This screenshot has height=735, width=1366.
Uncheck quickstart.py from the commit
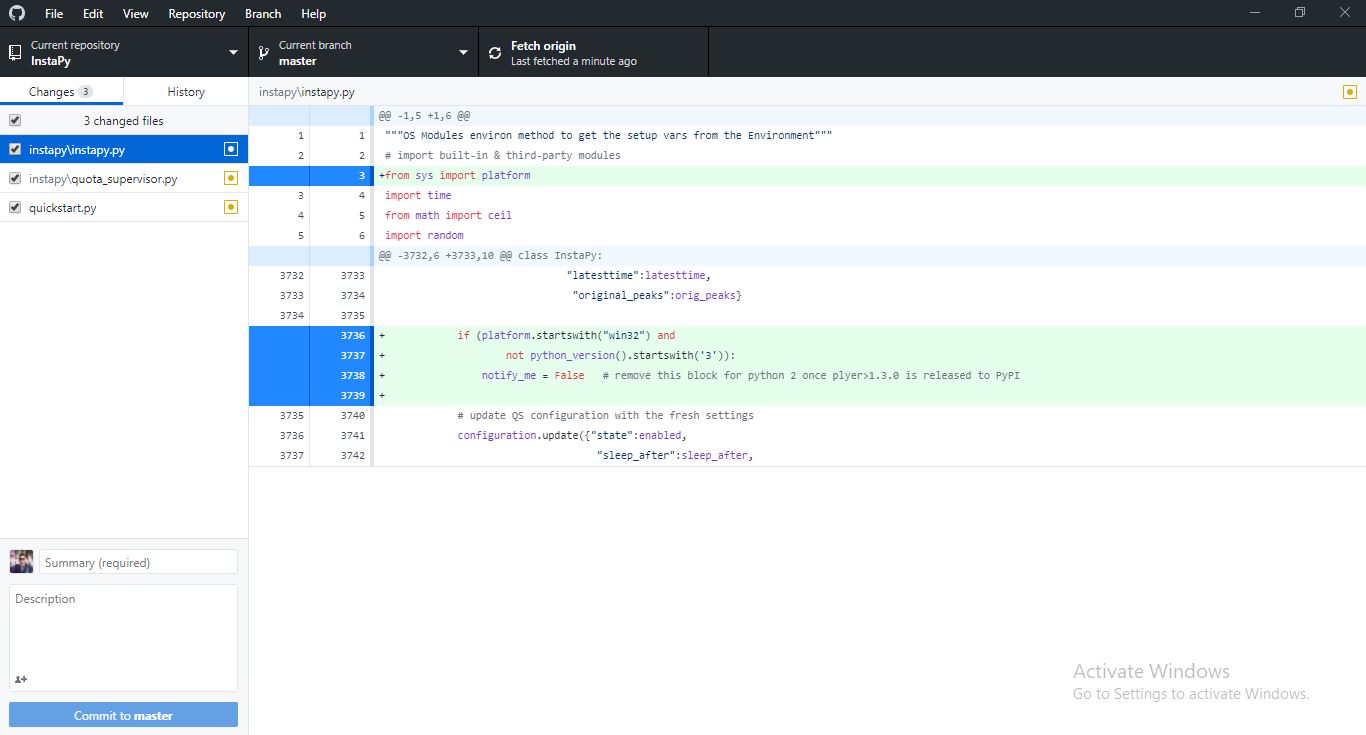(x=14, y=207)
